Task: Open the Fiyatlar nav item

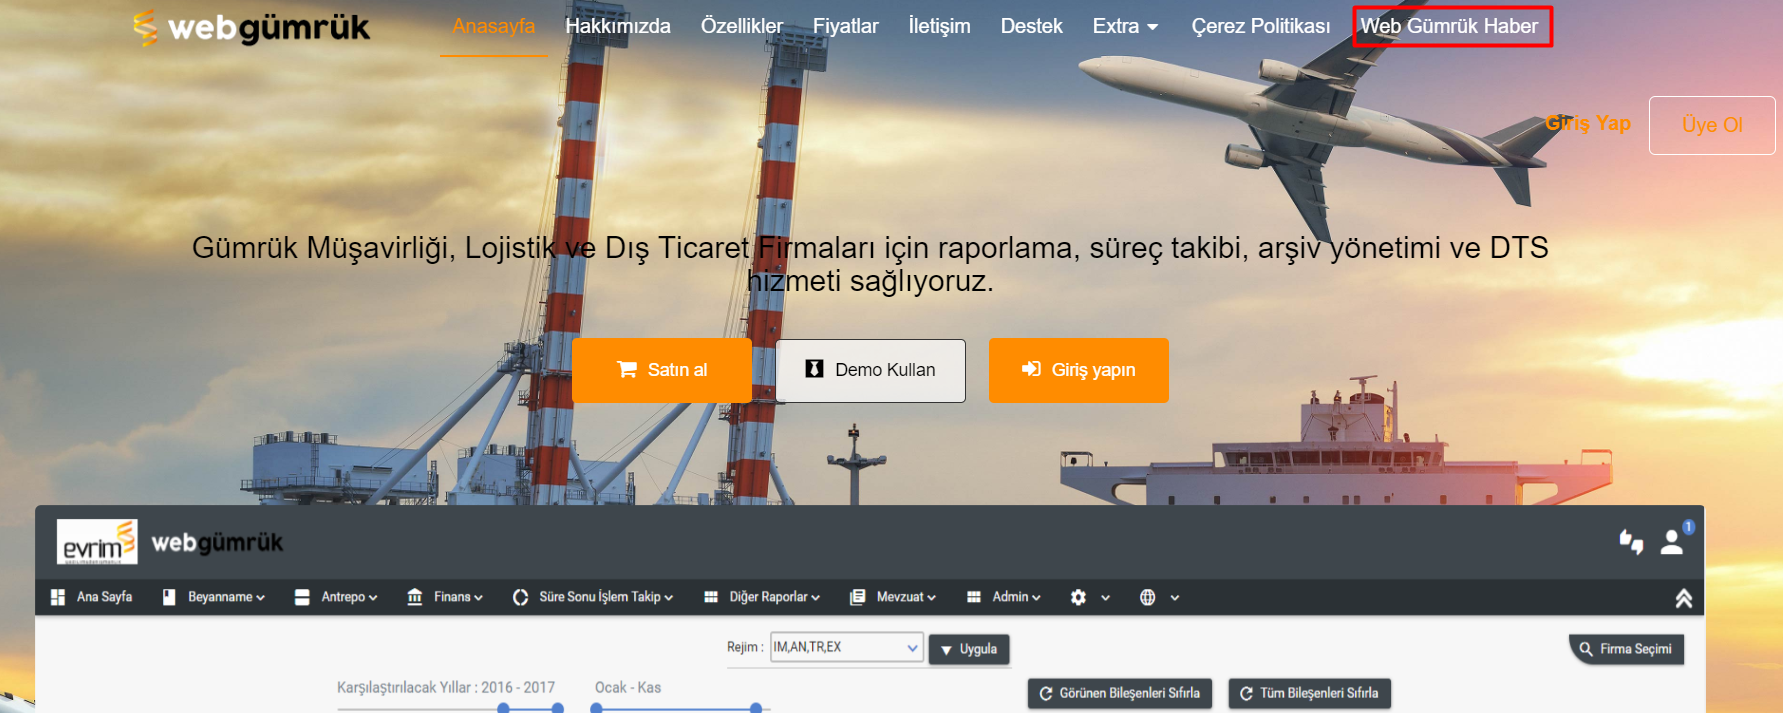Action: [846, 26]
